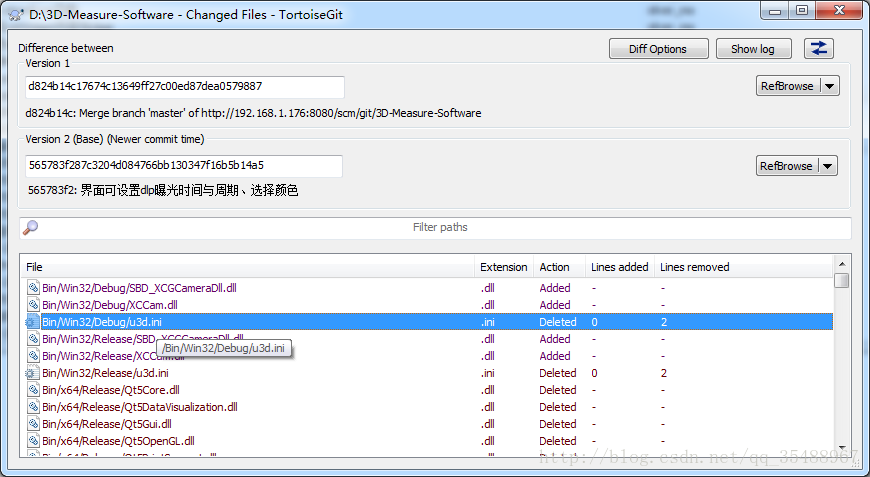Image resolution: width=870 pixels, height=477 pixels.
Task: Click Added action of Debug/XCCam.dll row
Action: 555,305
